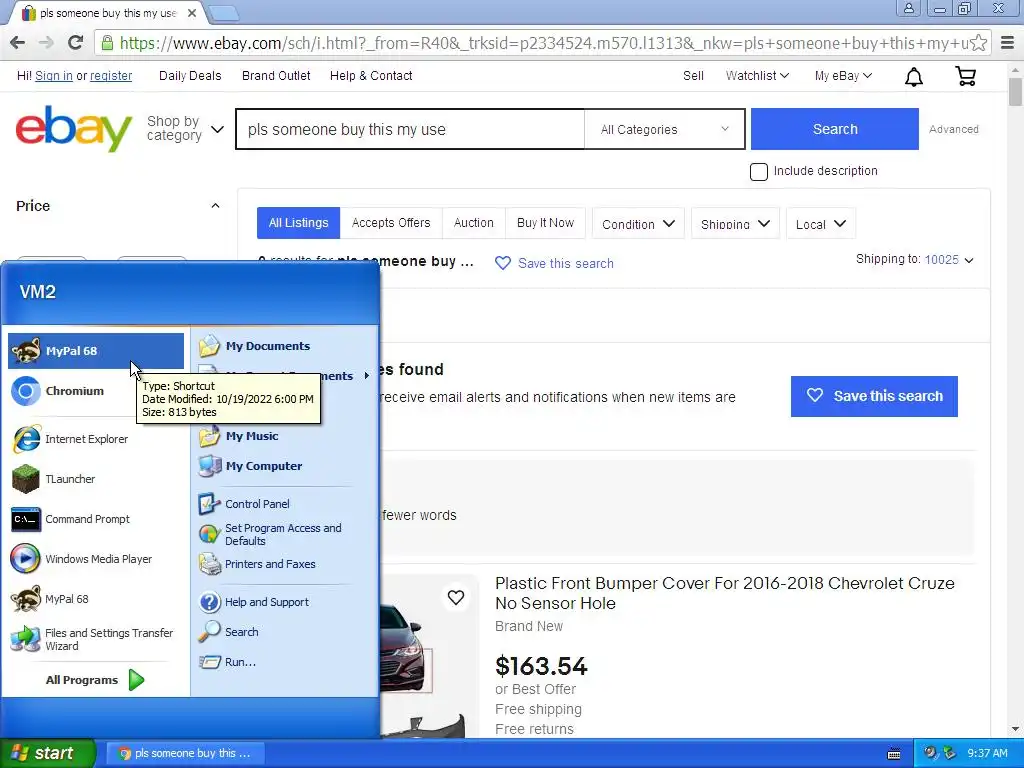Open the Local filter dropdown
The image size is (1024, 768).
(x=821, y=224)
